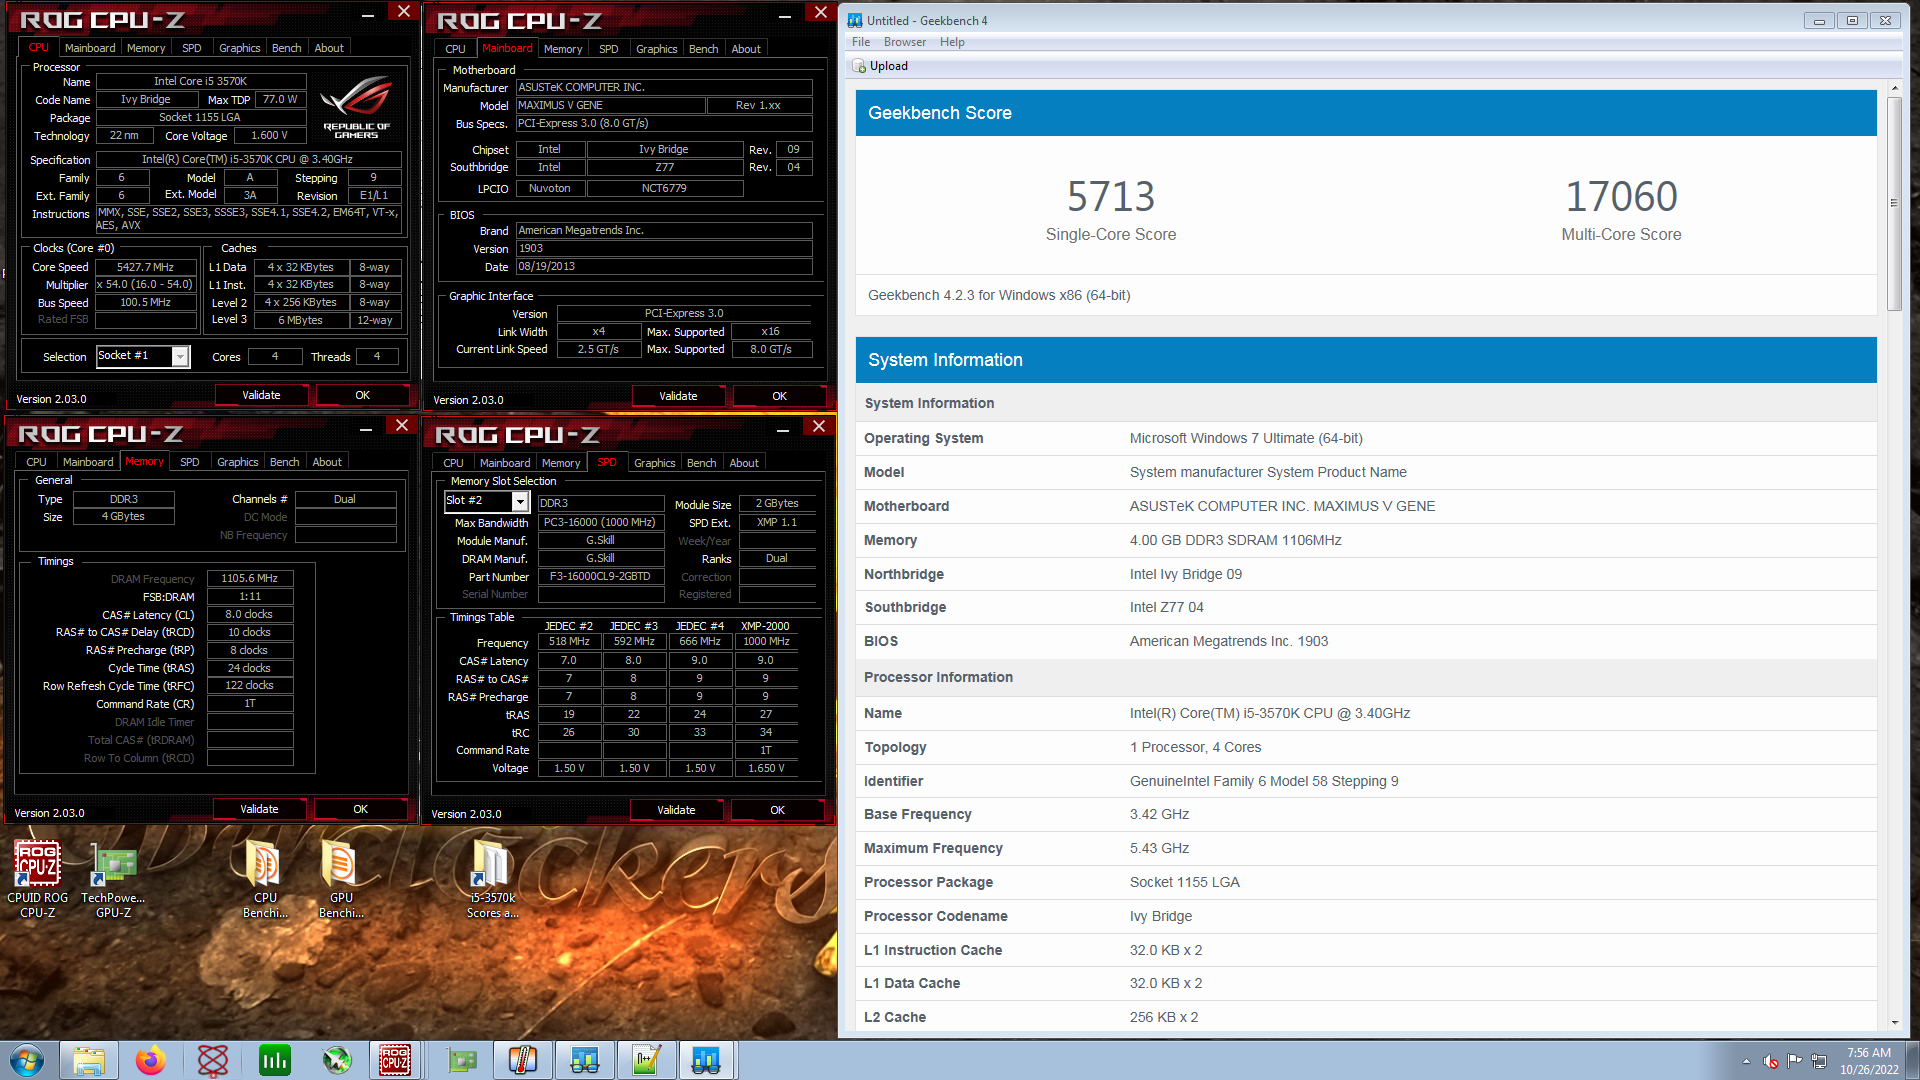Image resolution: width=1920 pixels, height=1080 pixels.
Task: Click the thermometer app taskbar icon
Action: tap(523, 1060)
